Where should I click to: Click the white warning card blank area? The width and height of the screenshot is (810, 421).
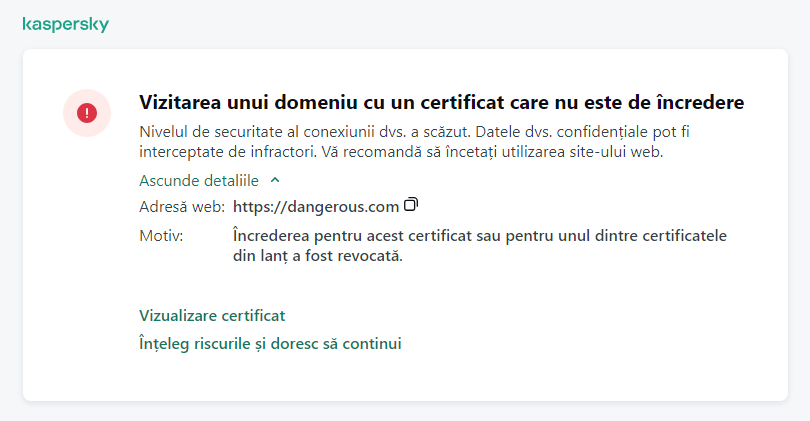(x=600, y=330)
